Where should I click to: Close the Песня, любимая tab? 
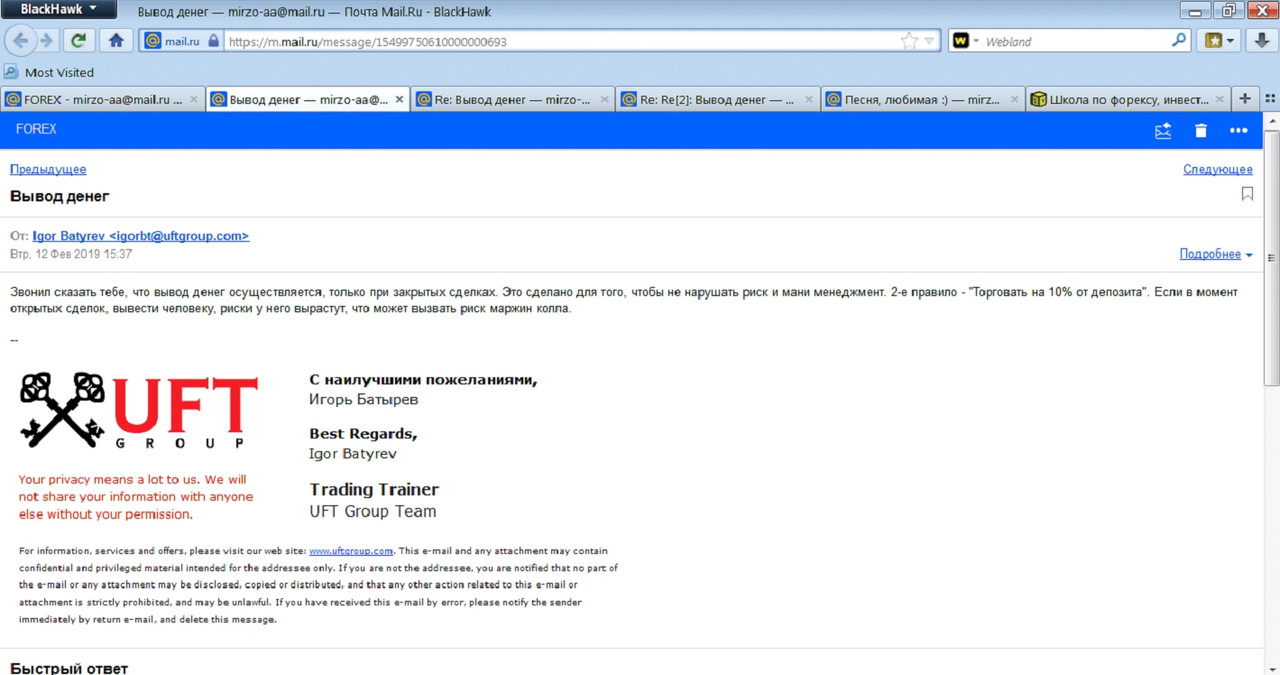pyautogui.click(x=1015, y=99)
